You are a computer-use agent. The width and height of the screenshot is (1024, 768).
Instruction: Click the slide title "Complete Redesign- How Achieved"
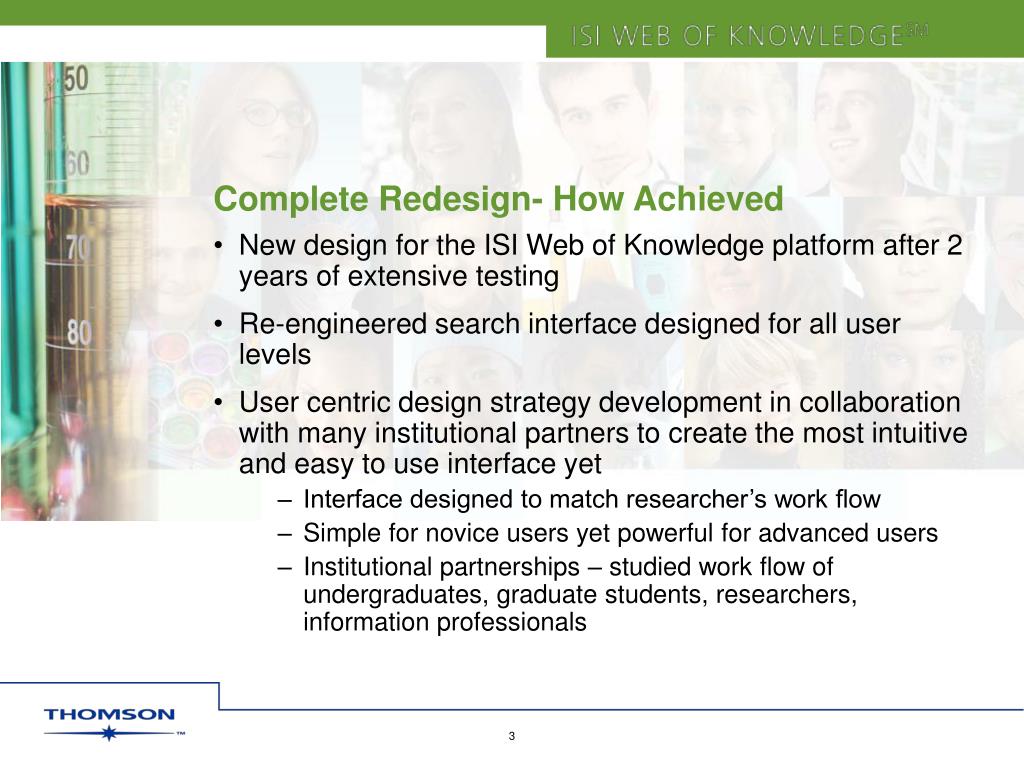pos(498,199)
